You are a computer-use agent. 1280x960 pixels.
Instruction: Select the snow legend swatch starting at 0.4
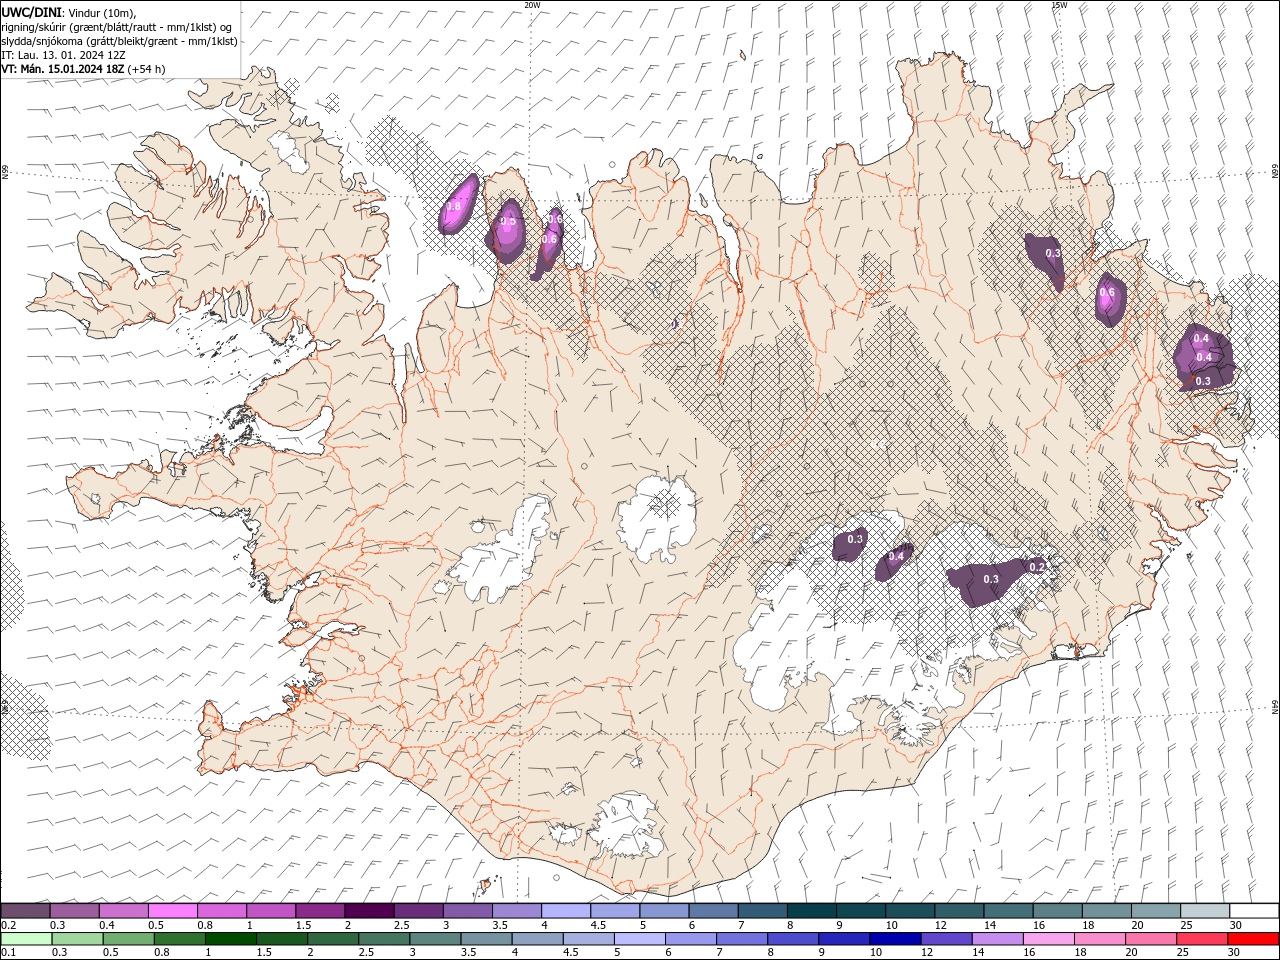coord(124,911)
